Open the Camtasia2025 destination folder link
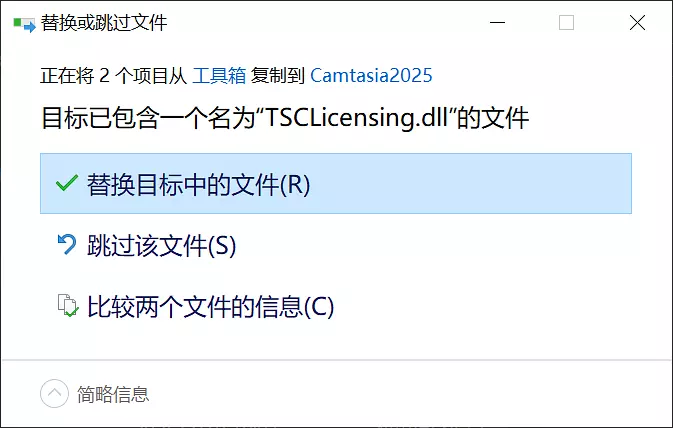Image resolution: width=673 pixels, height=428 pixels. click(371, 76)
